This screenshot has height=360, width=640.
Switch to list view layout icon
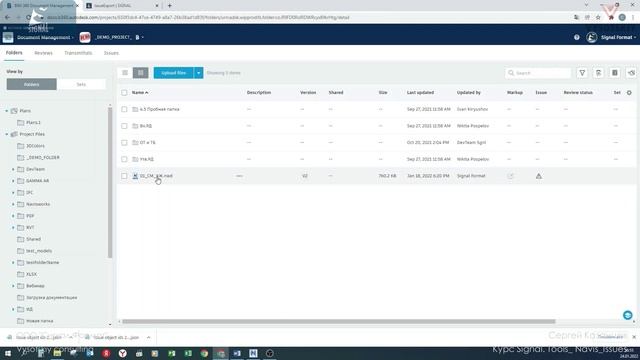(x=125, y=73)
